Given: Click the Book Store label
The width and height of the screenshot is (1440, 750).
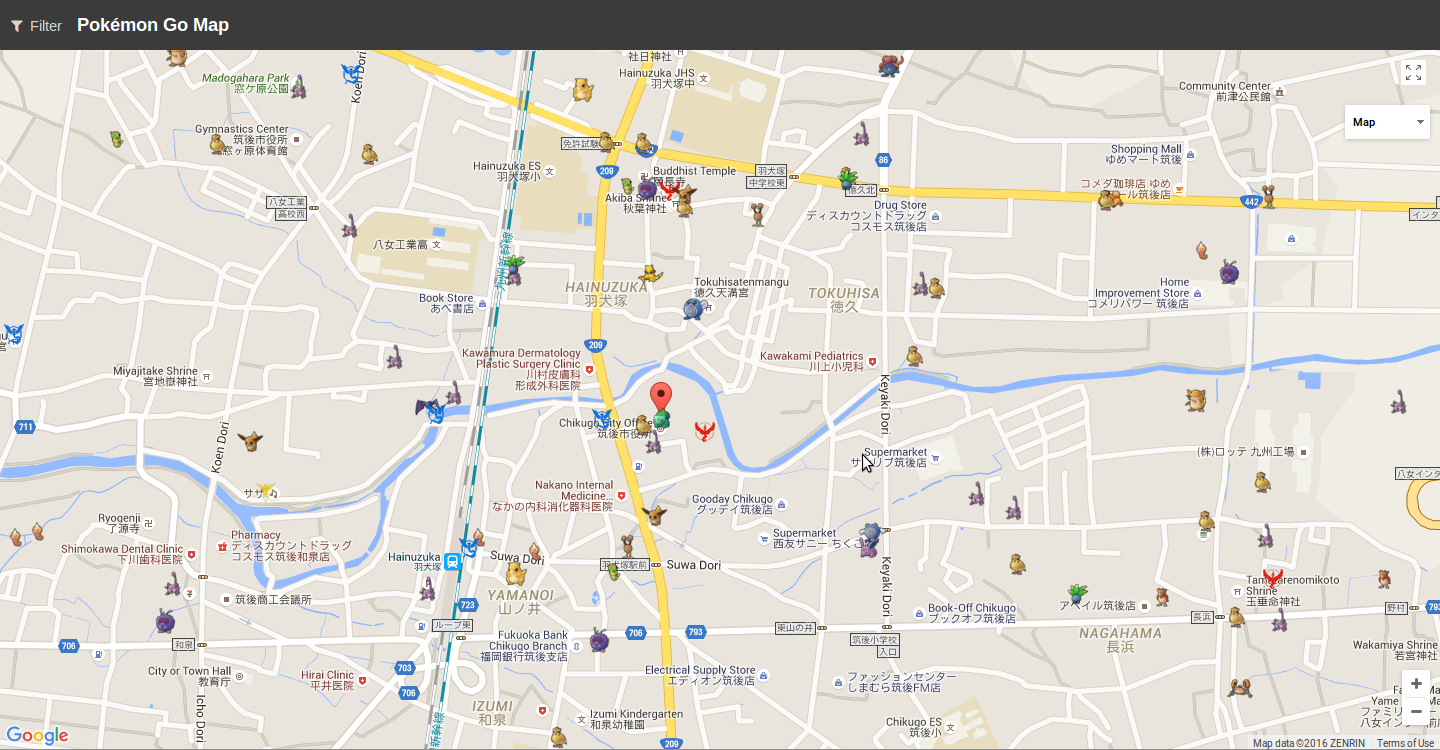Looking at the screenshot, I should click(x=446, y=303).
